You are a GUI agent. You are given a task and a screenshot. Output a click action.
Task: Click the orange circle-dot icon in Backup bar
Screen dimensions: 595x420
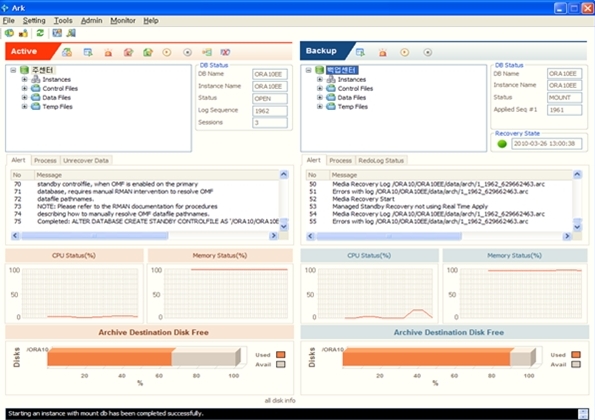(x=405, y=52)
